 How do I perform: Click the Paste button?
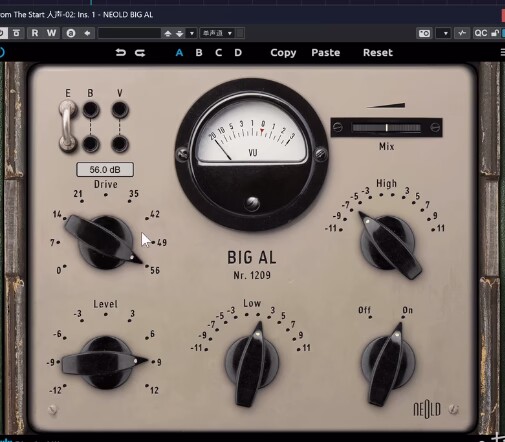[x=326, y=53]
